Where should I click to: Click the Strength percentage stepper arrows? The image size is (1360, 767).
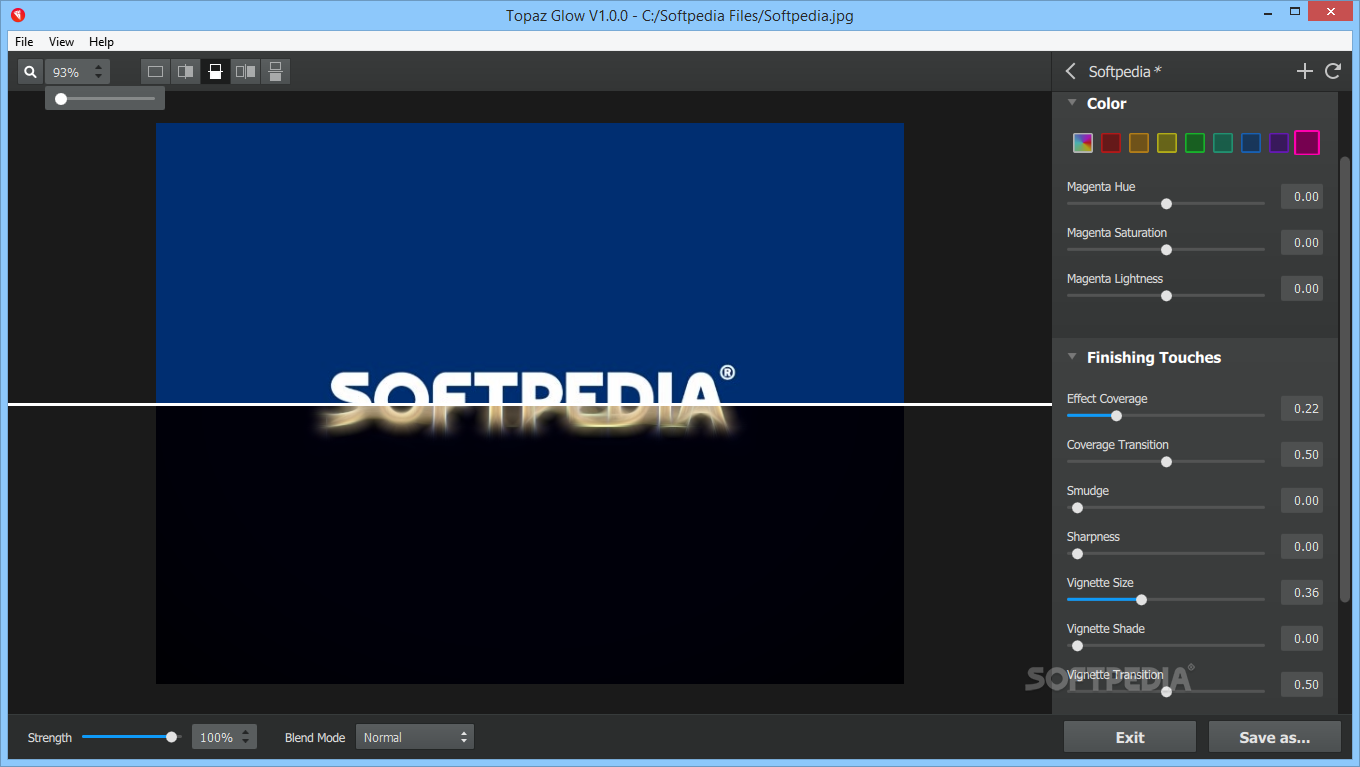pos(246,737)
